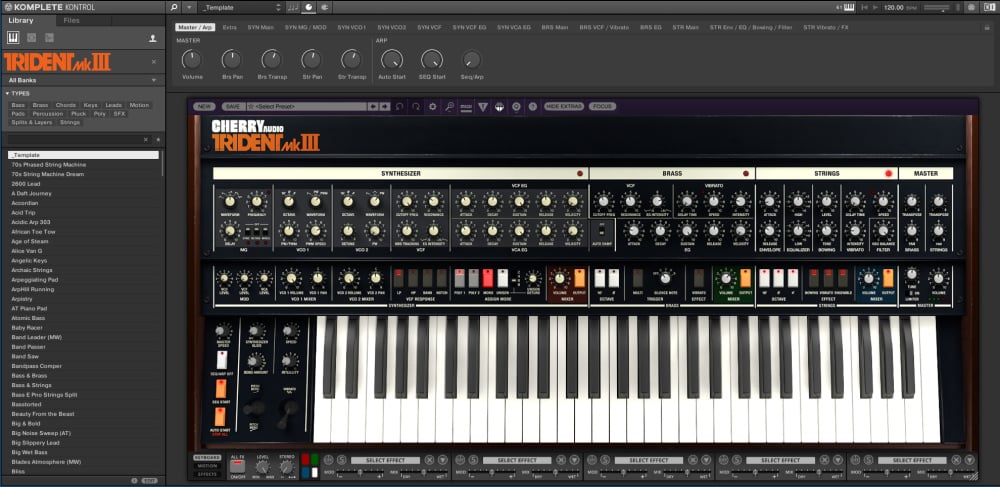Viewport: 1000px width, 487px height.
Task: Click the instruments piano icon in browser
Action: tap(14, 38)
